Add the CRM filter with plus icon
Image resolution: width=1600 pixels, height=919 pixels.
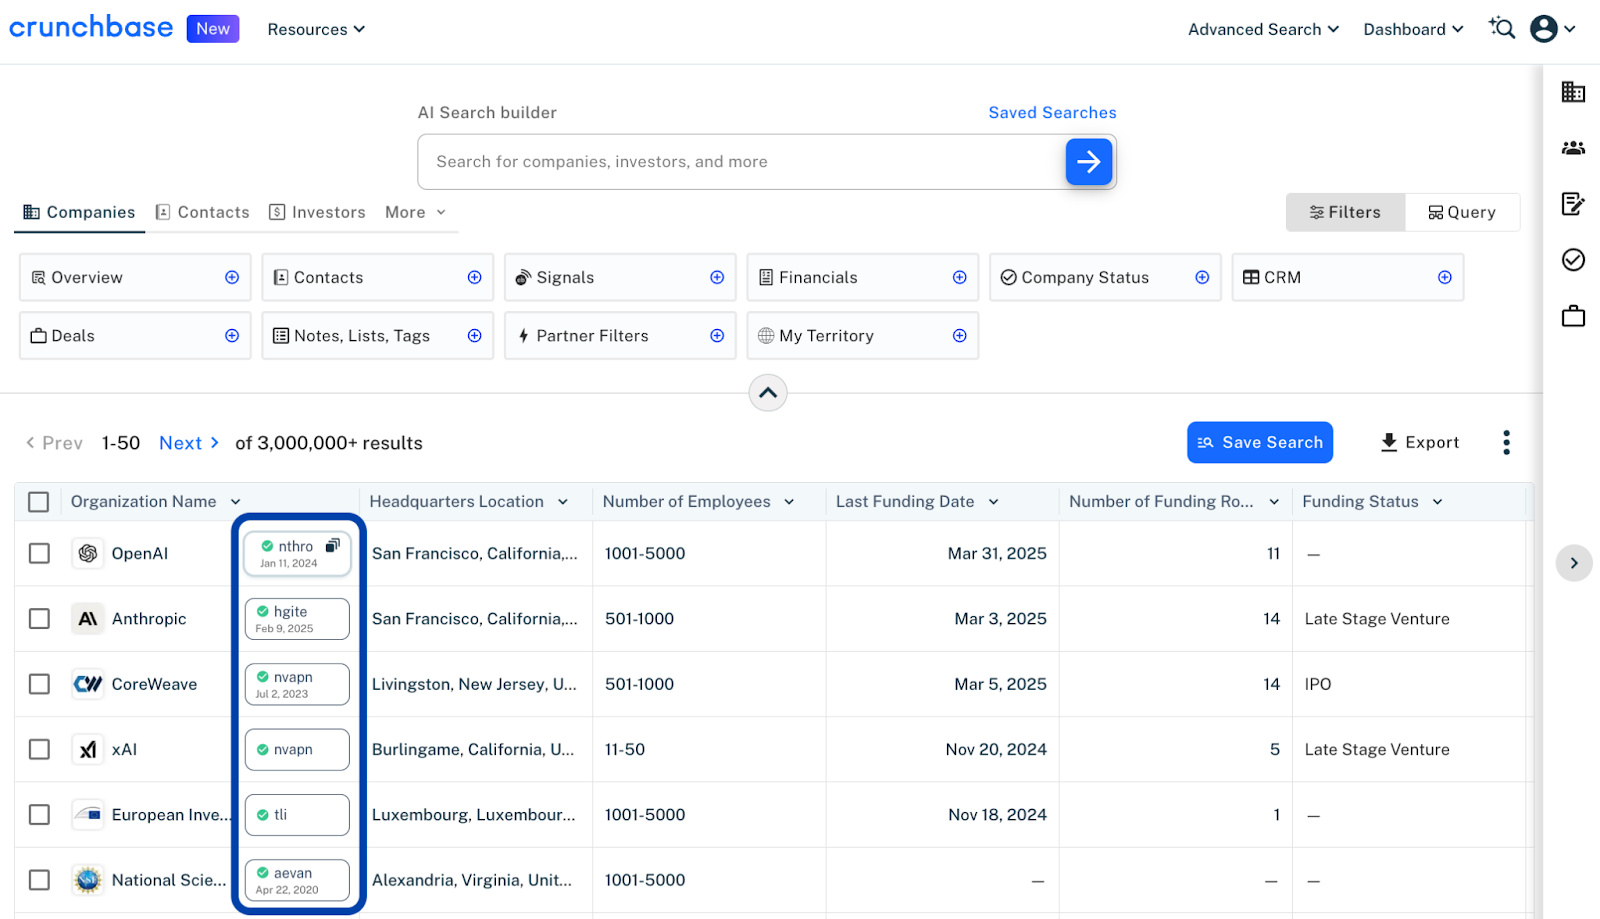tap(1445, 277)
